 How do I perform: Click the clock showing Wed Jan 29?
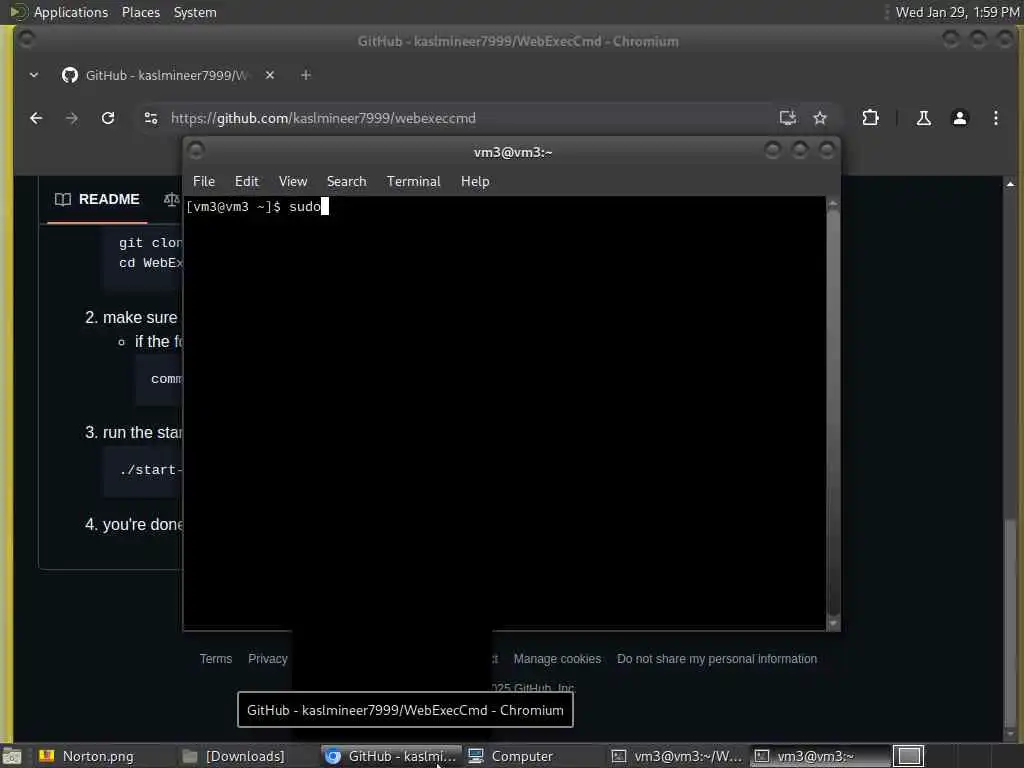click(x=957, y=12)
